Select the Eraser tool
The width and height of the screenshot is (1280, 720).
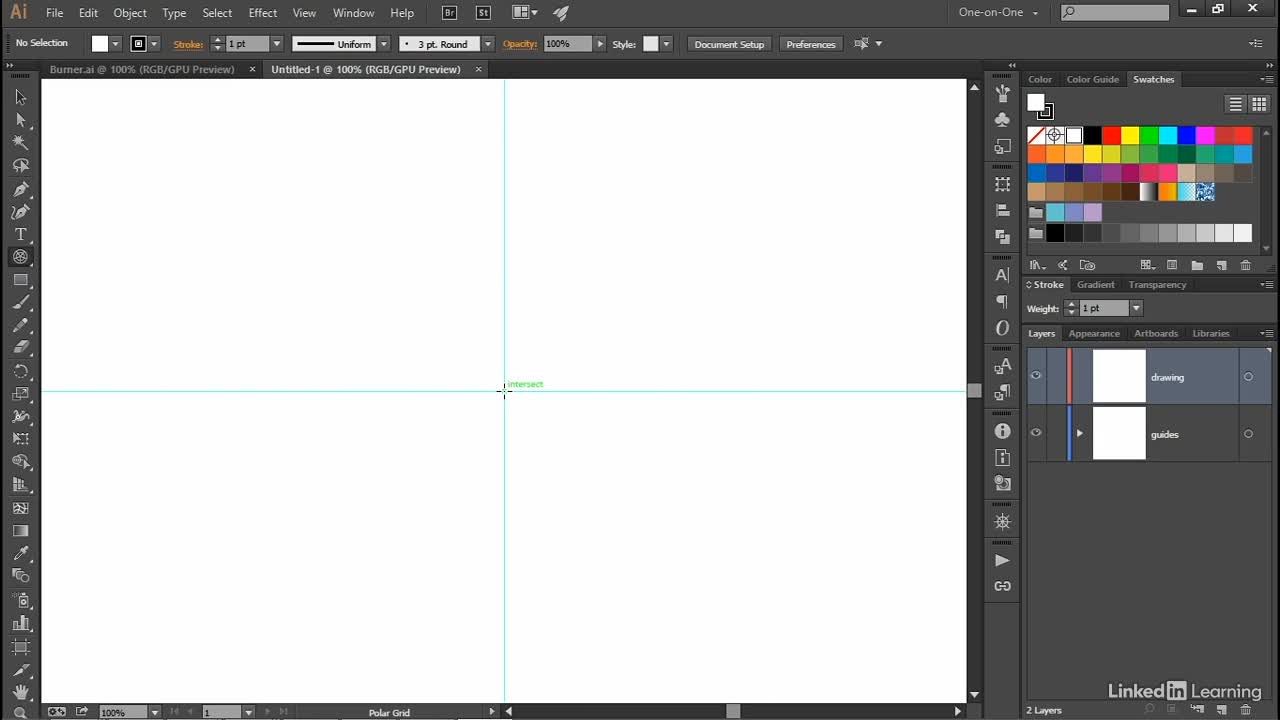20,347
